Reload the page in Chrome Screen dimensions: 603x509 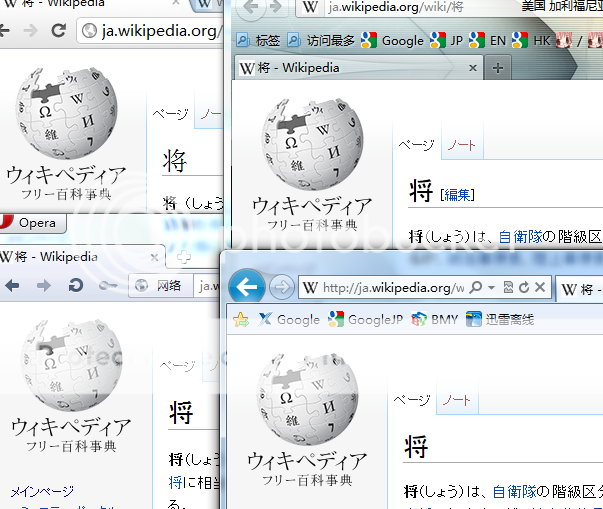click(58, 30)
